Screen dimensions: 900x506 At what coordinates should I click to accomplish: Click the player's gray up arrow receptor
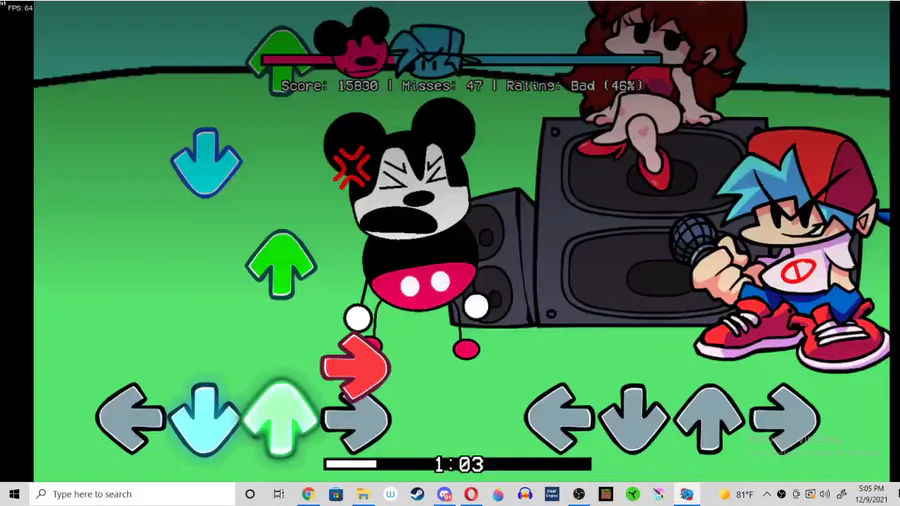(709, 419)
